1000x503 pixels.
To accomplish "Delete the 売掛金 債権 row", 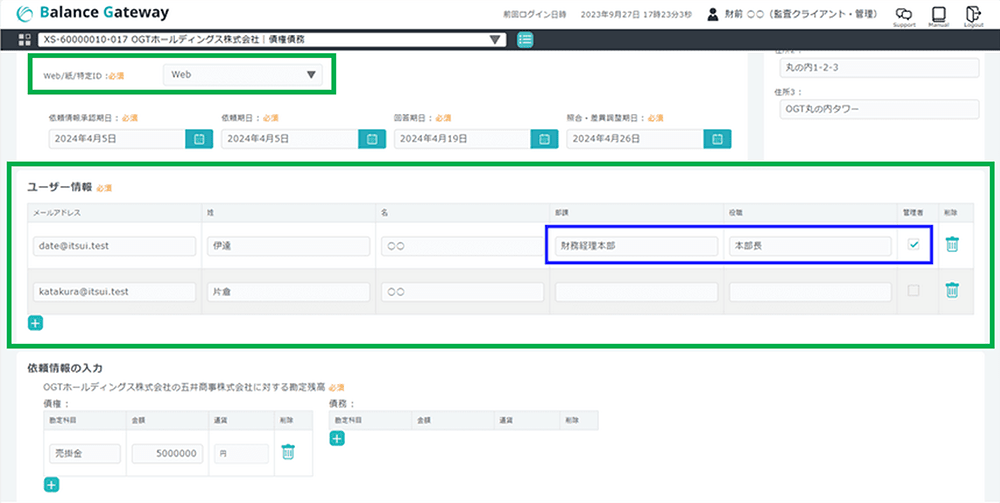I will pyautogui.click(x=288, y=452).
